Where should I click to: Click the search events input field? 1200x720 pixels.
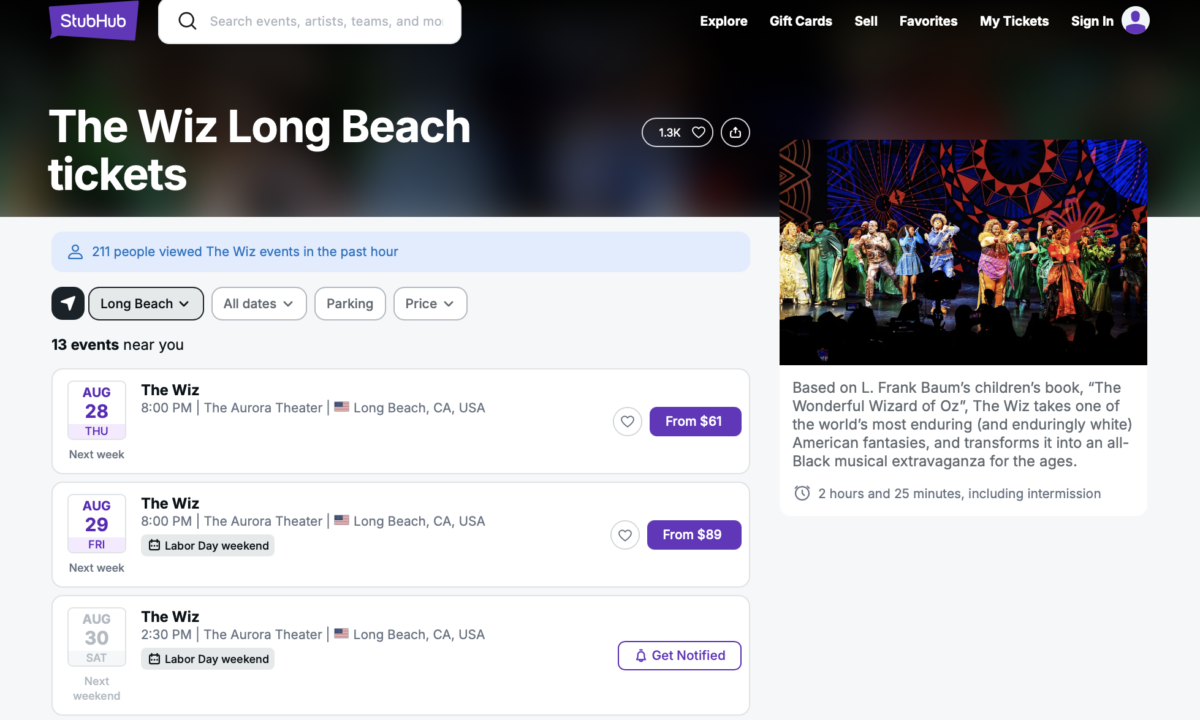pos(325,21)
